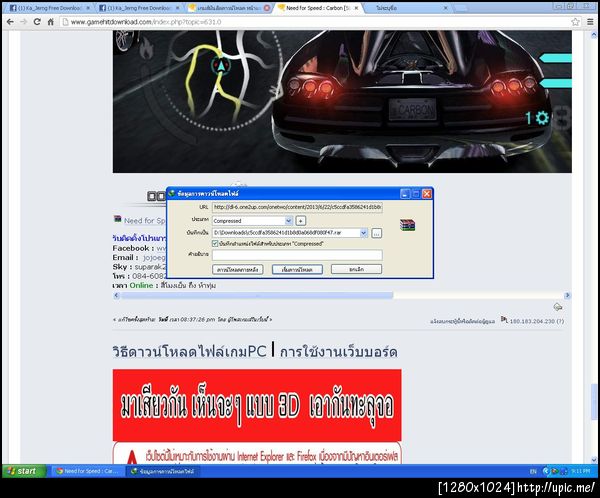The width and height of the screenshot is (600, 498).
Task: Open a new tab button
Action: coord(461,8)
